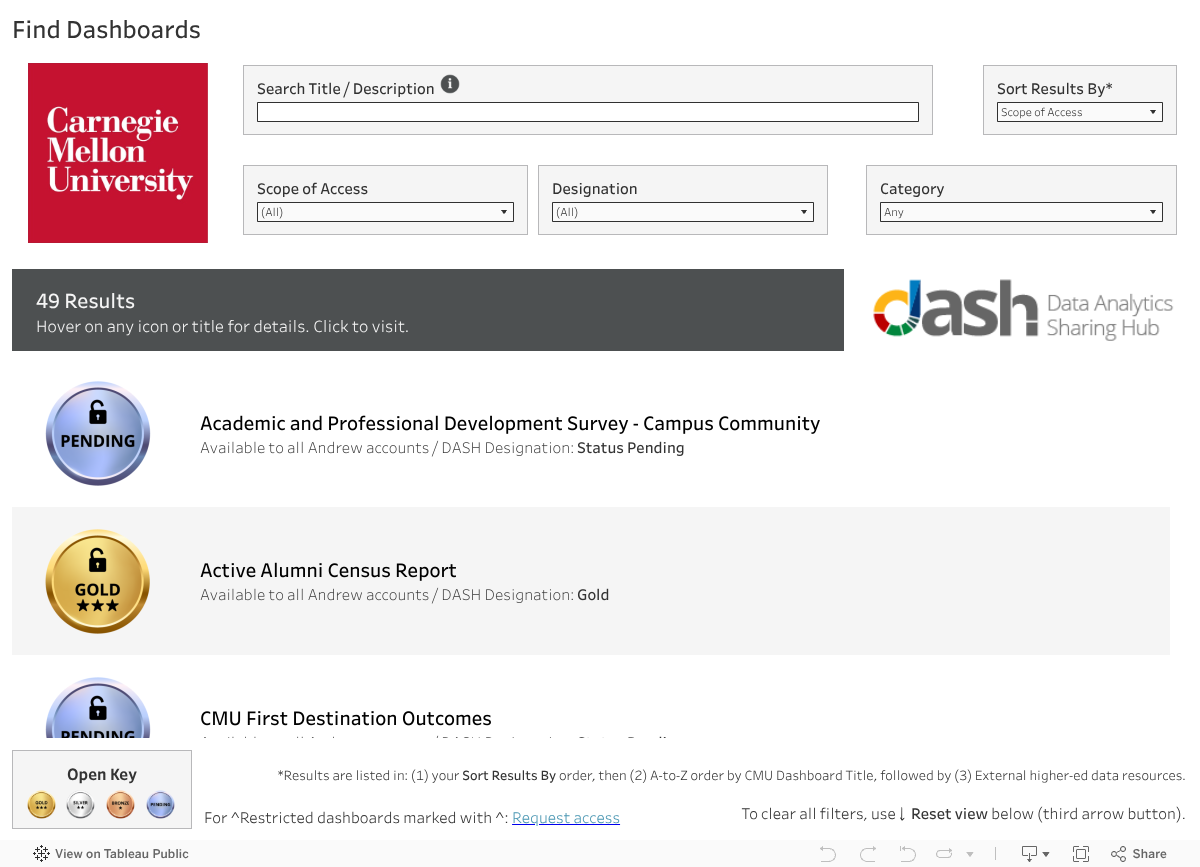Click View on Tableau Public
This screenshot has height=867, width=1200.
coord(111,853)
